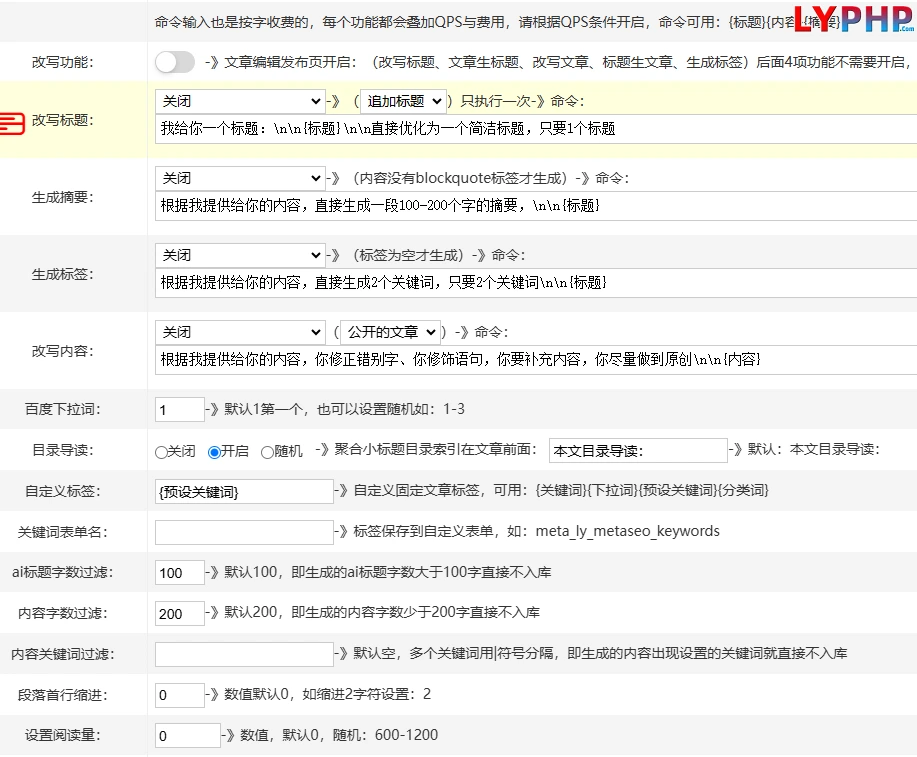This screenshot has height=757, width=917.
Task: Click the 自定义标签 input field
Action: (244, 491)
